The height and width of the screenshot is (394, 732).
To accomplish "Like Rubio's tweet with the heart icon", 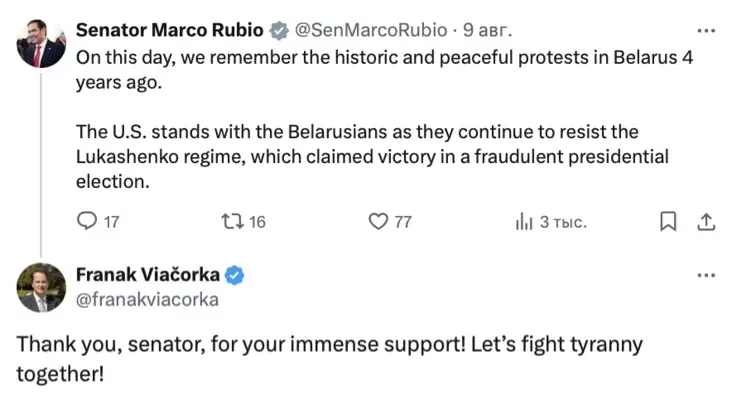I will [x=378, y=221].
